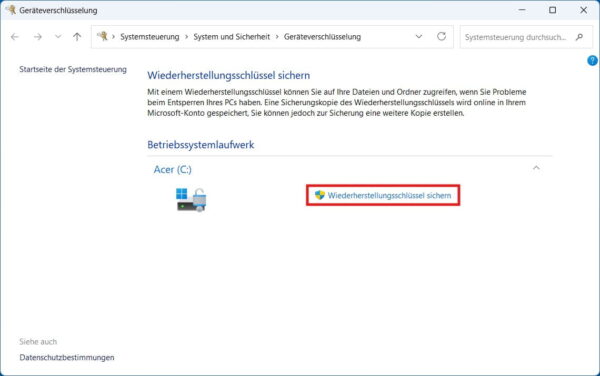
Task: Click the search magnifier icon
Action: tap(579, 37)
